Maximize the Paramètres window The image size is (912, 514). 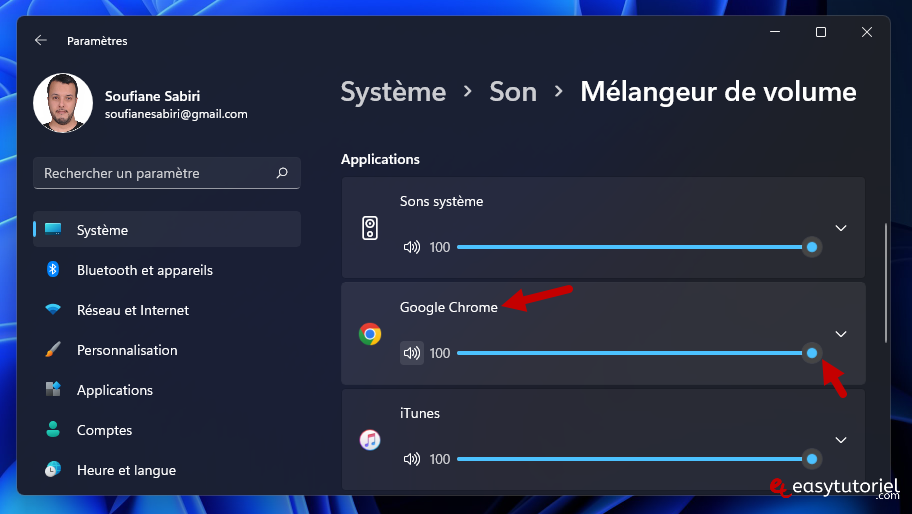pyautogui.click(x=821, y=32)
